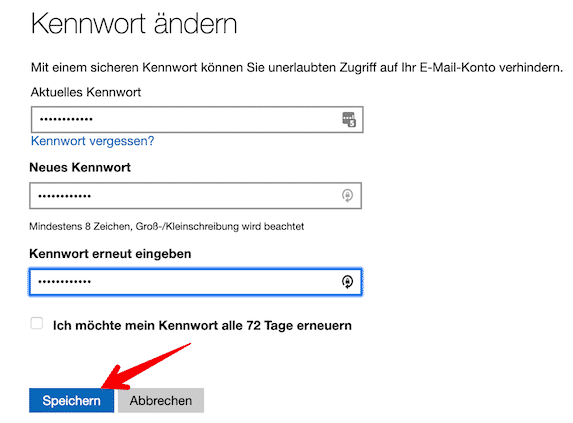Focus the Neues Kennwort input field
The width and height of the screenshot is (573, 423).
click(196, 195)
